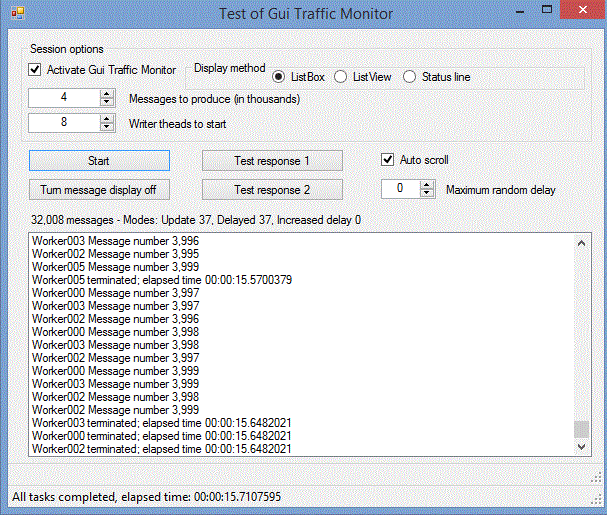Image resolution: width=607 pixels, height=515 pixels.
Task: Click the 'Messages to produce (in thousands)' label
Action: (214, 99)
